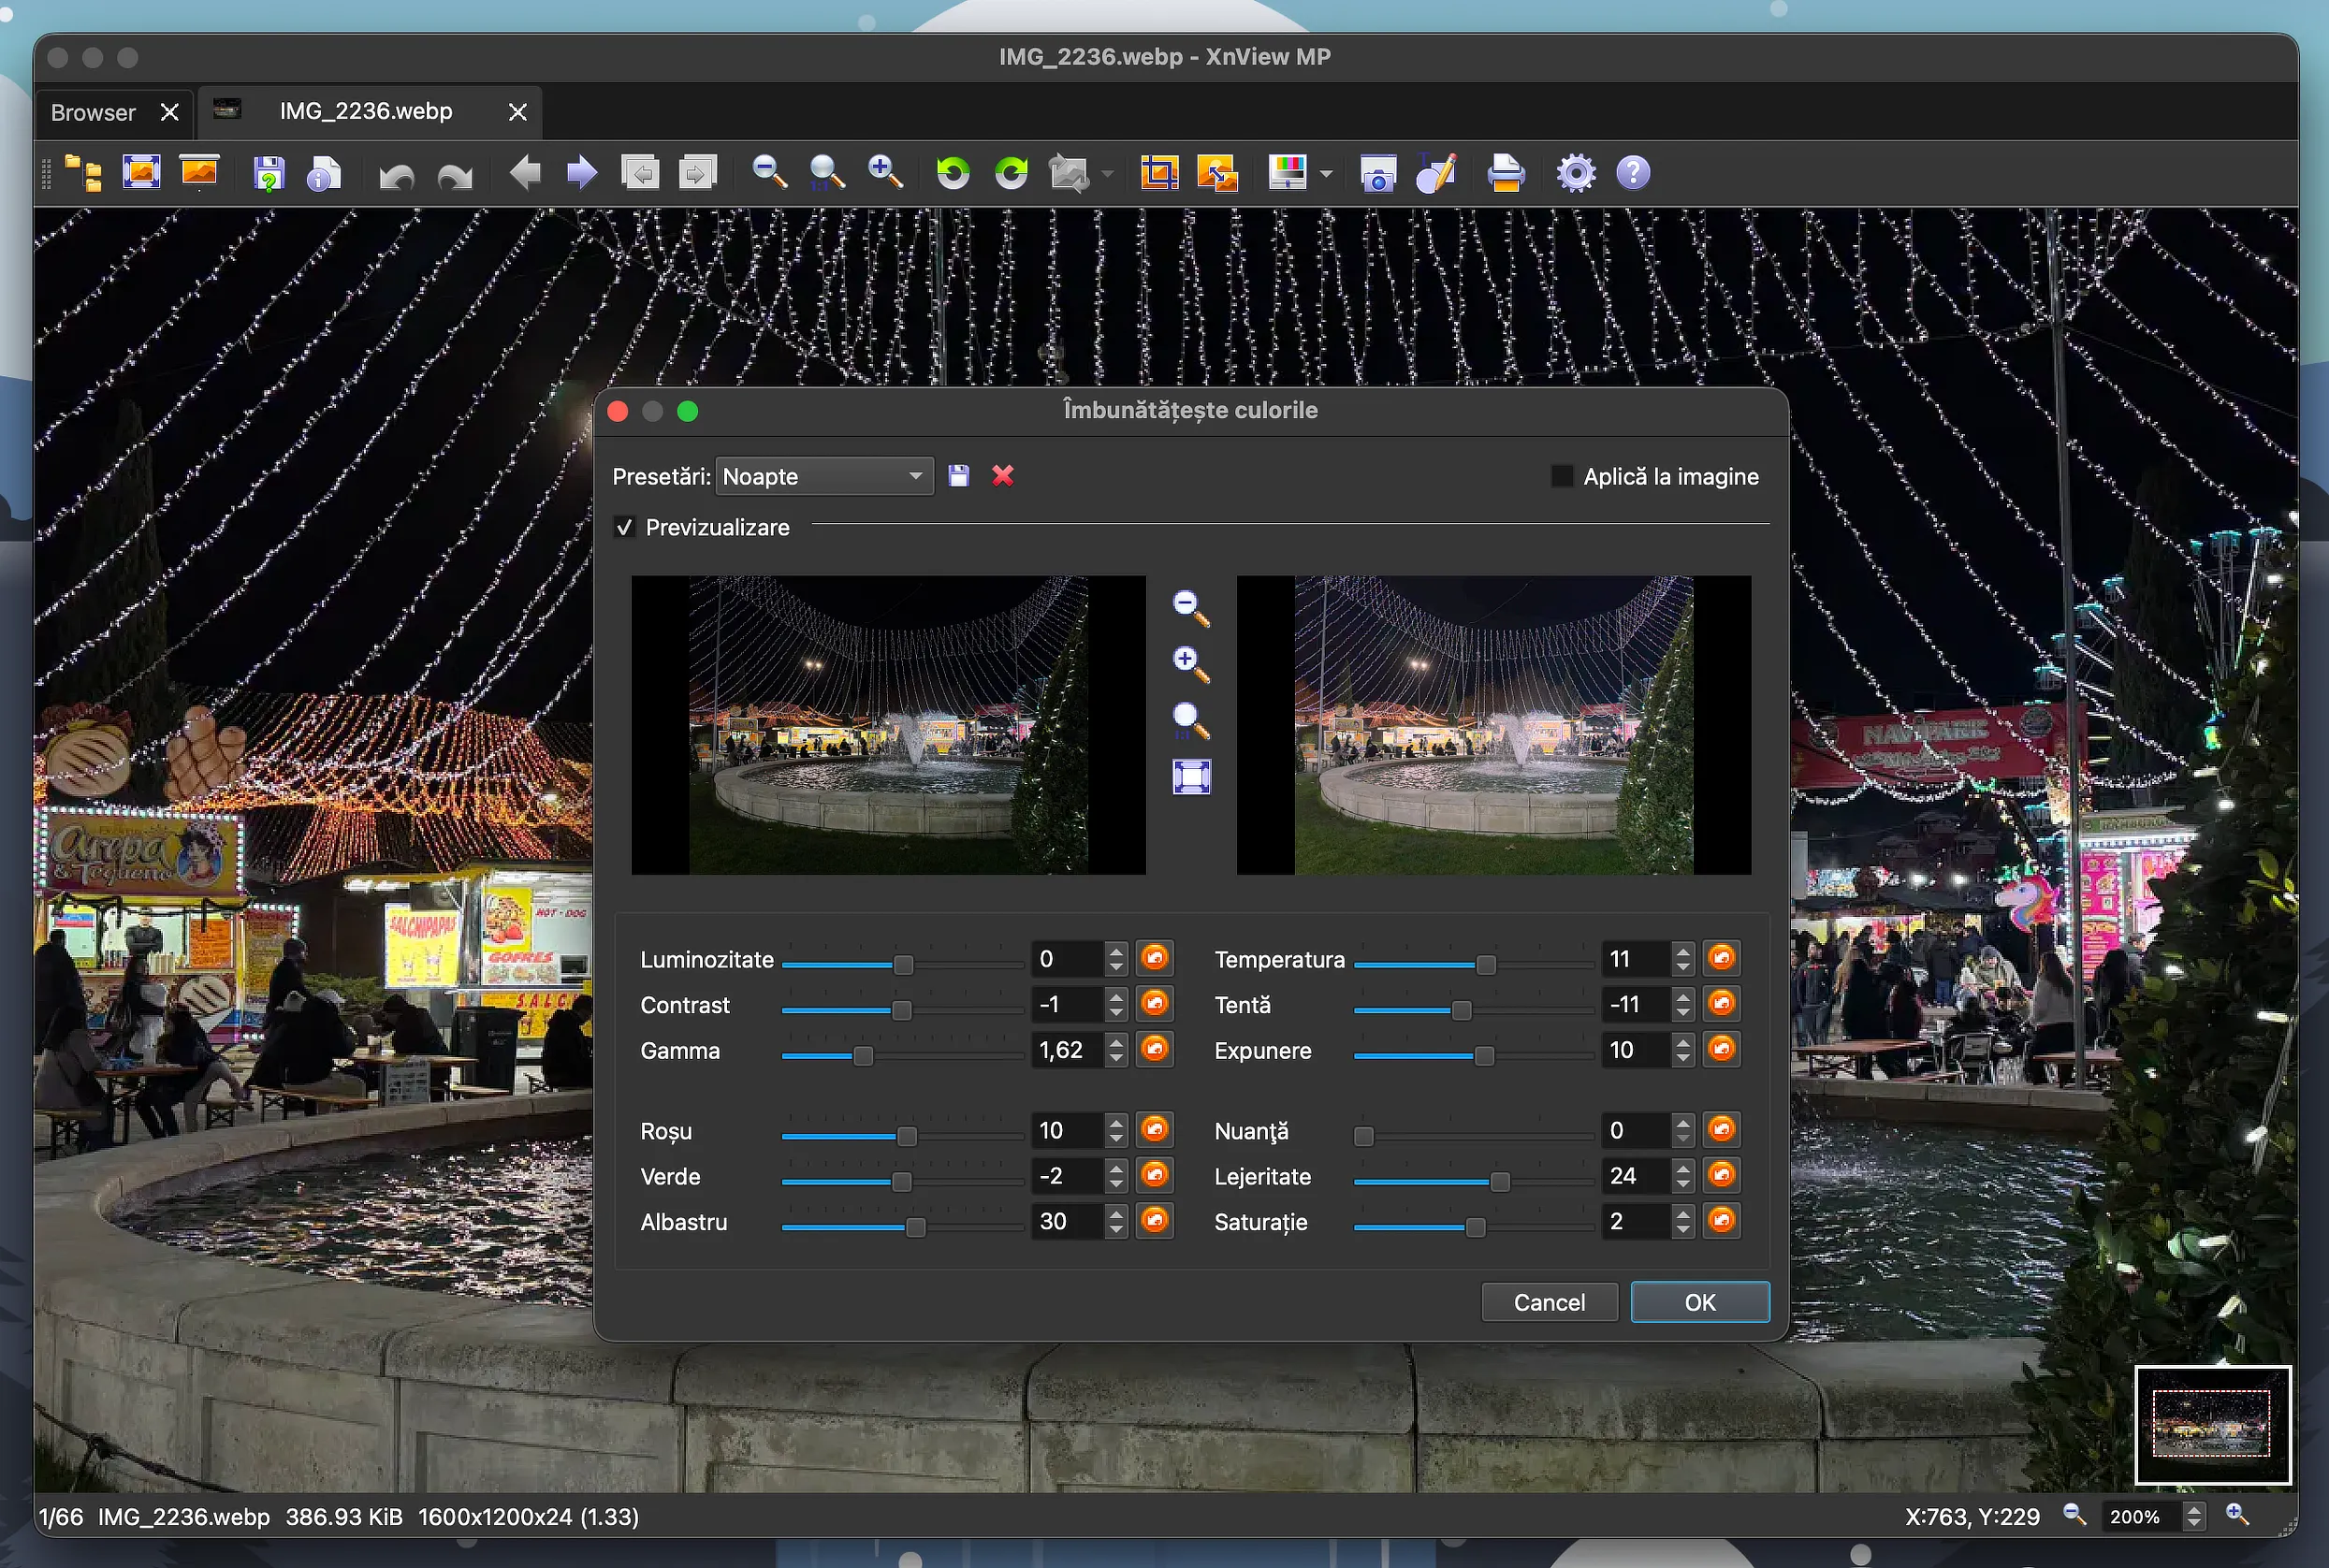The width and height of the screenshot is (2329, 1568).
Task: Click preview zoom out magnifier
Action: (x=1190, y=607)
